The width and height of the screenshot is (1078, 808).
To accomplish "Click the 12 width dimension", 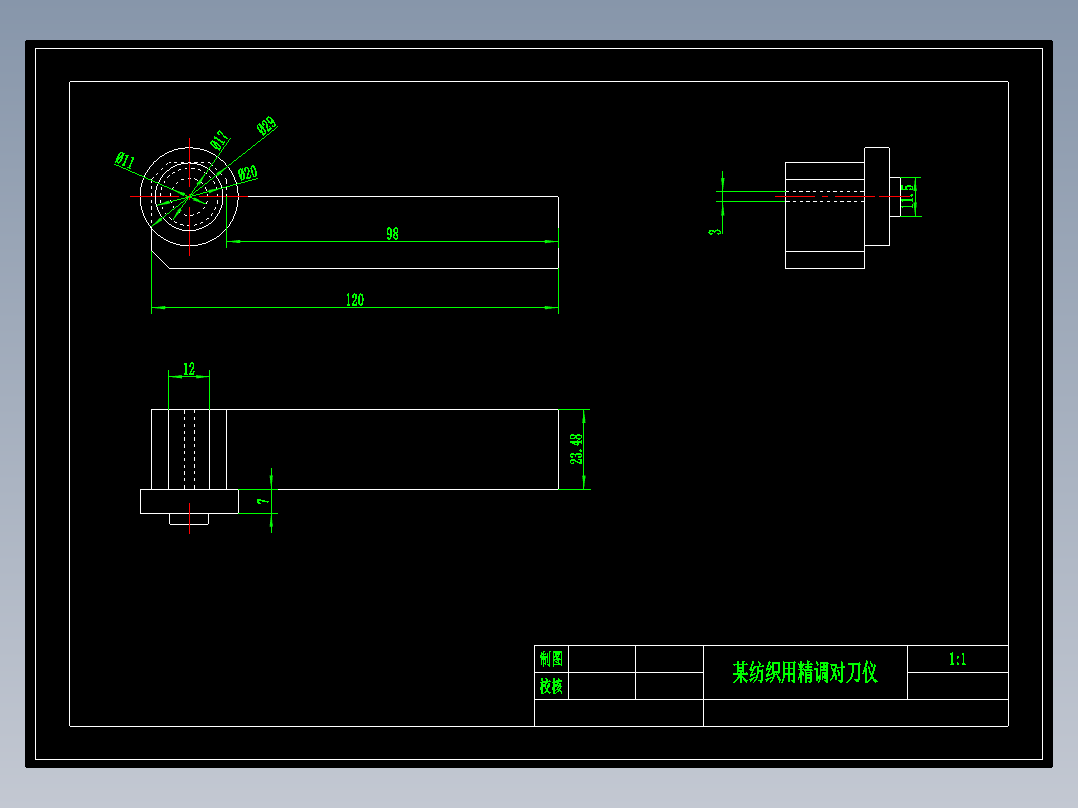I will [189, 369].
